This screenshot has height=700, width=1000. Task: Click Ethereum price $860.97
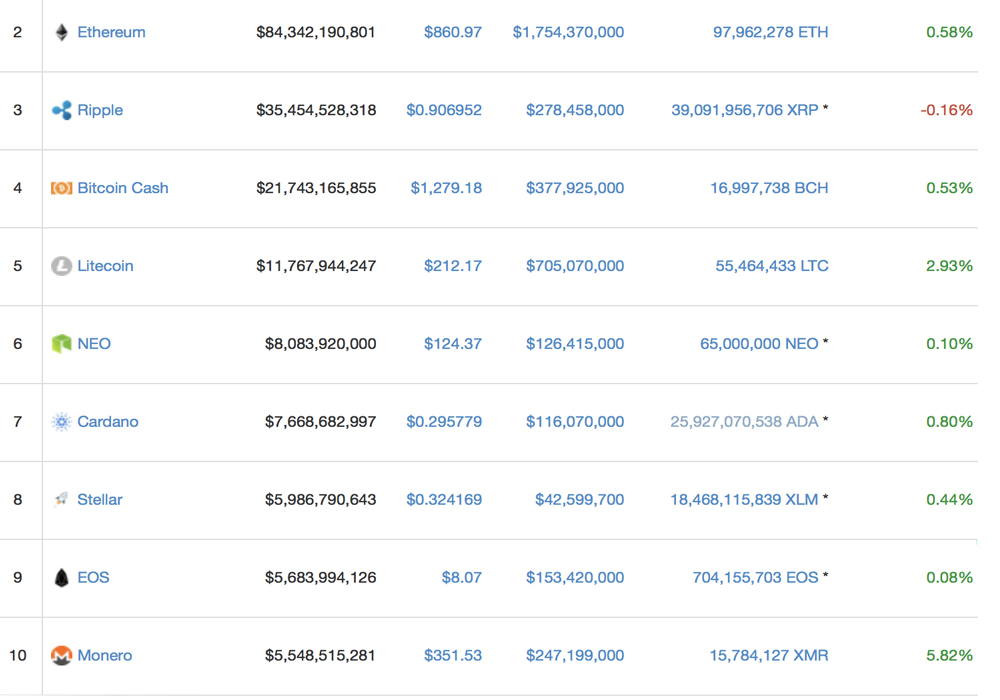[x=453, y=32]
